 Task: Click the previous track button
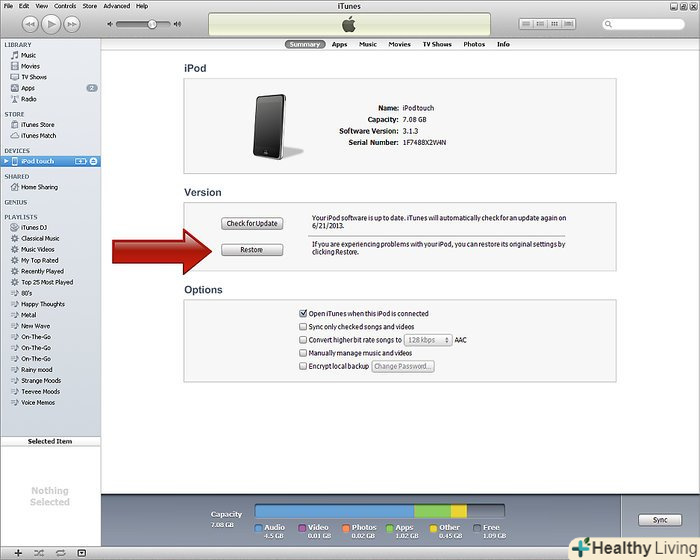tap(30, 24)
